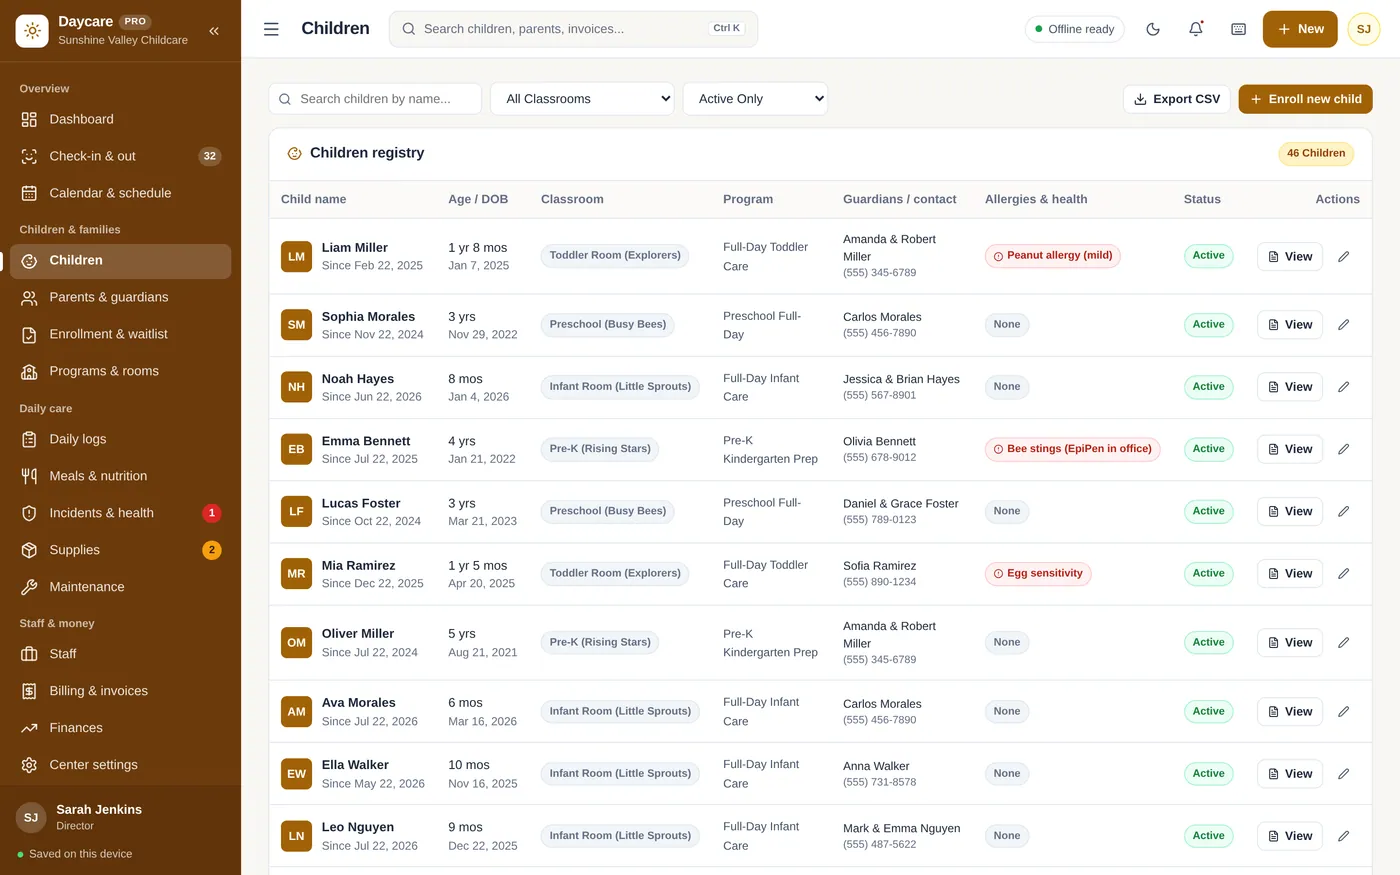Image resolution: width=1400 pixels, height=875 pixels.
Task: Edit Sophia Morales with the pencil icon
Action: pyautogui.click(x=1344, y=325)
